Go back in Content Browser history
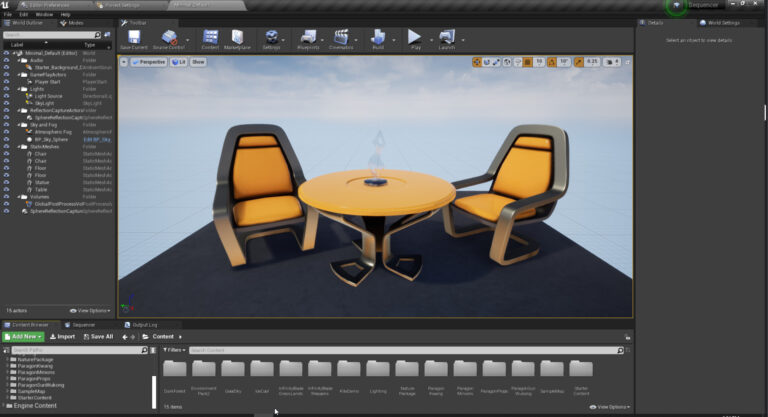The image size is (768, 417). pos(124,337)
